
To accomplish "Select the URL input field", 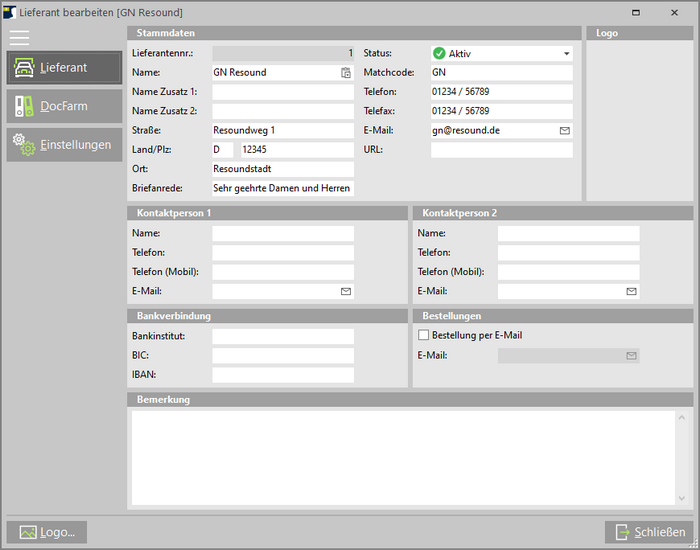I will tap(501, 150).
